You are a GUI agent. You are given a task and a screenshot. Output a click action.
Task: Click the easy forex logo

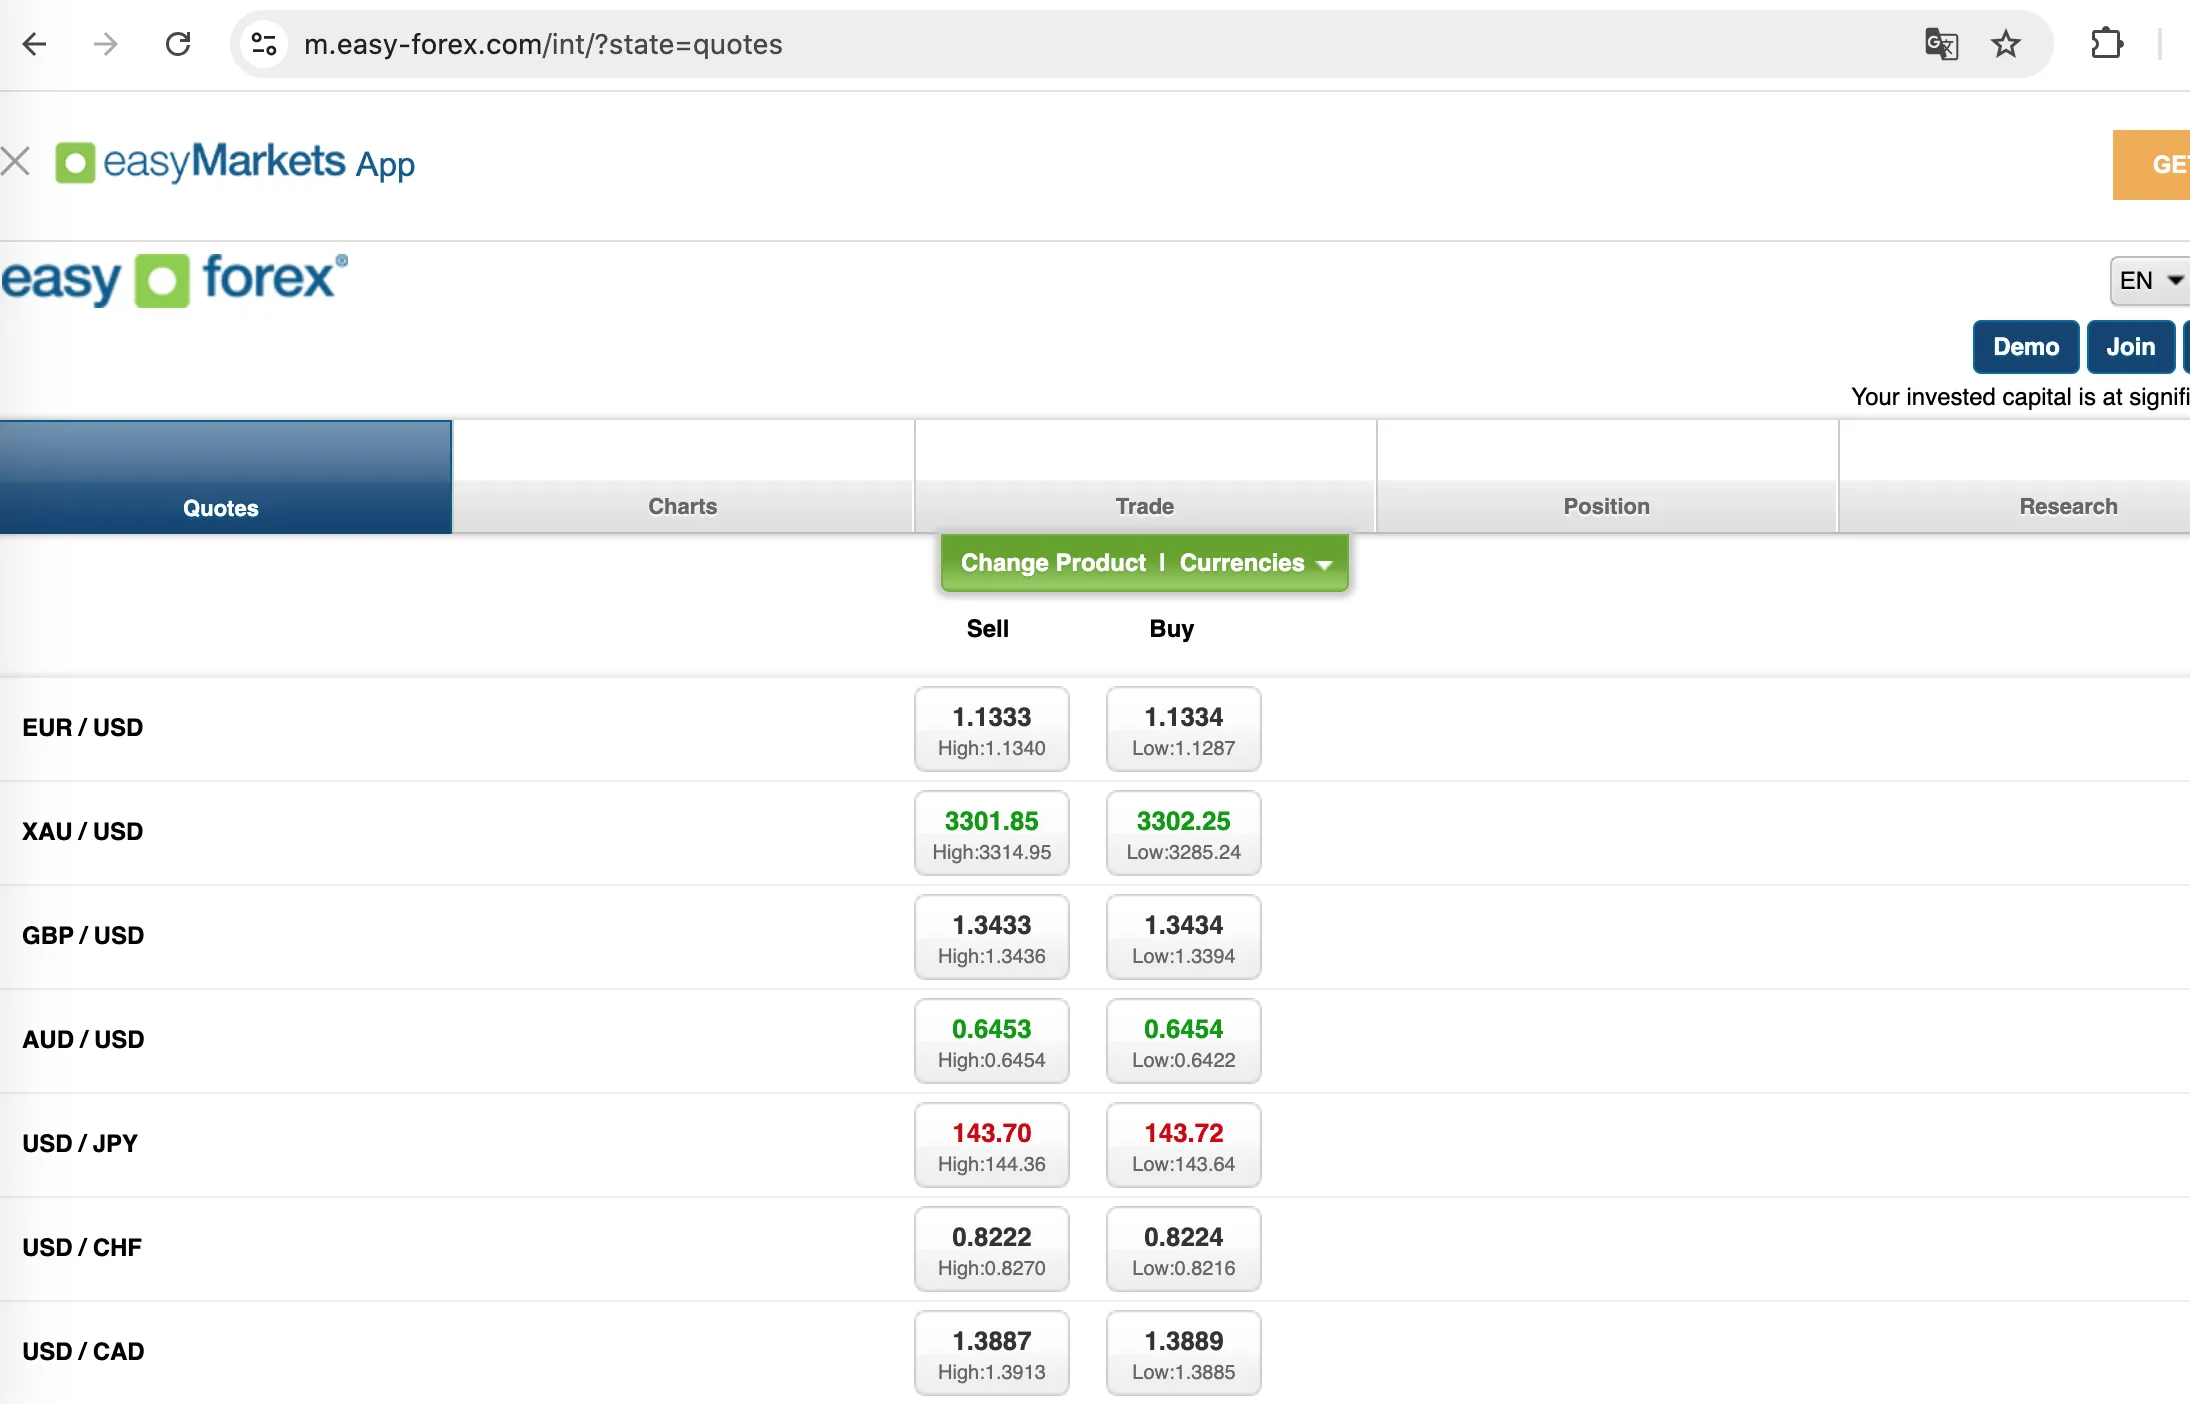coord(175,279)
